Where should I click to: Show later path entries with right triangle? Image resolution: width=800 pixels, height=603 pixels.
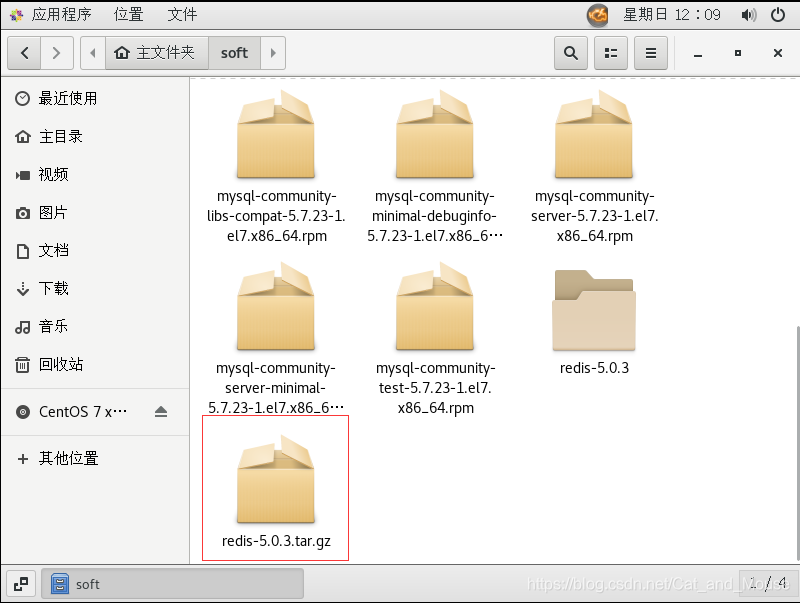273,53
